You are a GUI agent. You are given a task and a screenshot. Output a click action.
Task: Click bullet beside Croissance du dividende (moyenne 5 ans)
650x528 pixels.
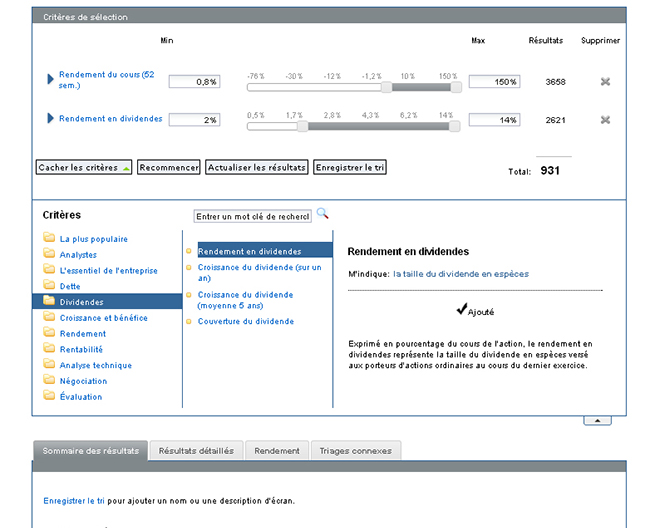[189, 295]
